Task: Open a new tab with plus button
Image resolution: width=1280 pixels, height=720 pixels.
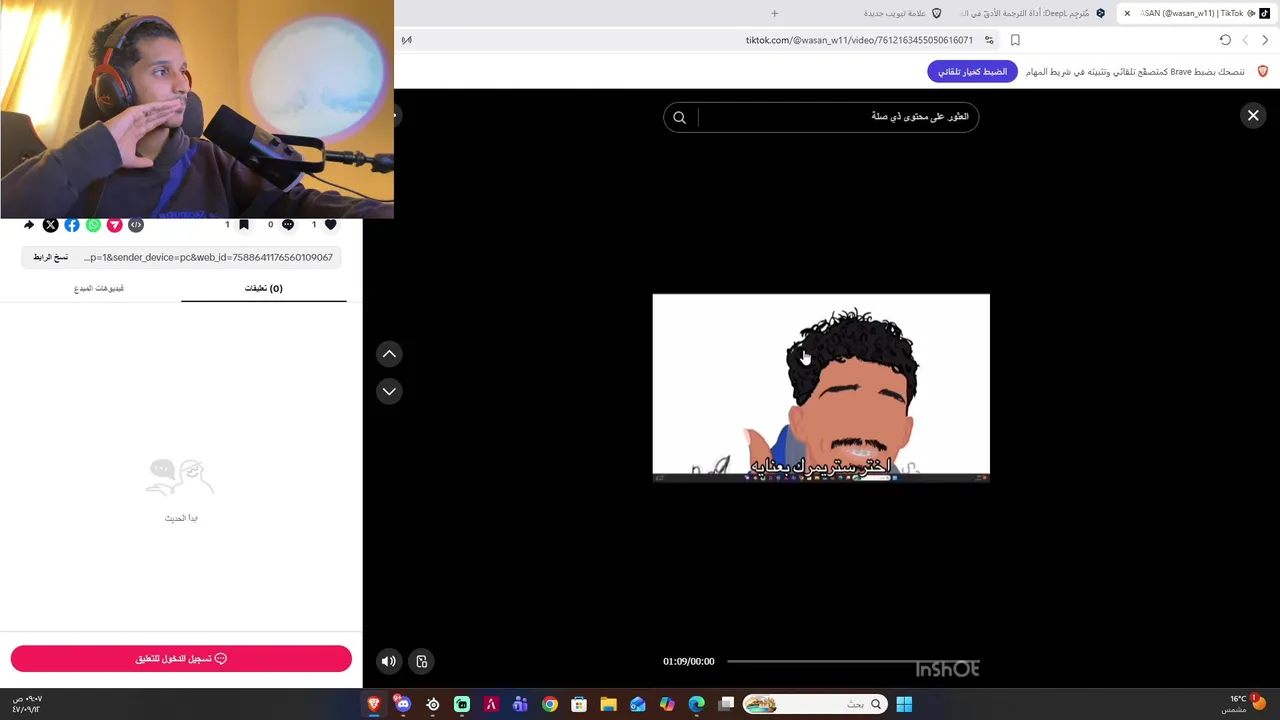Action: 774,13
